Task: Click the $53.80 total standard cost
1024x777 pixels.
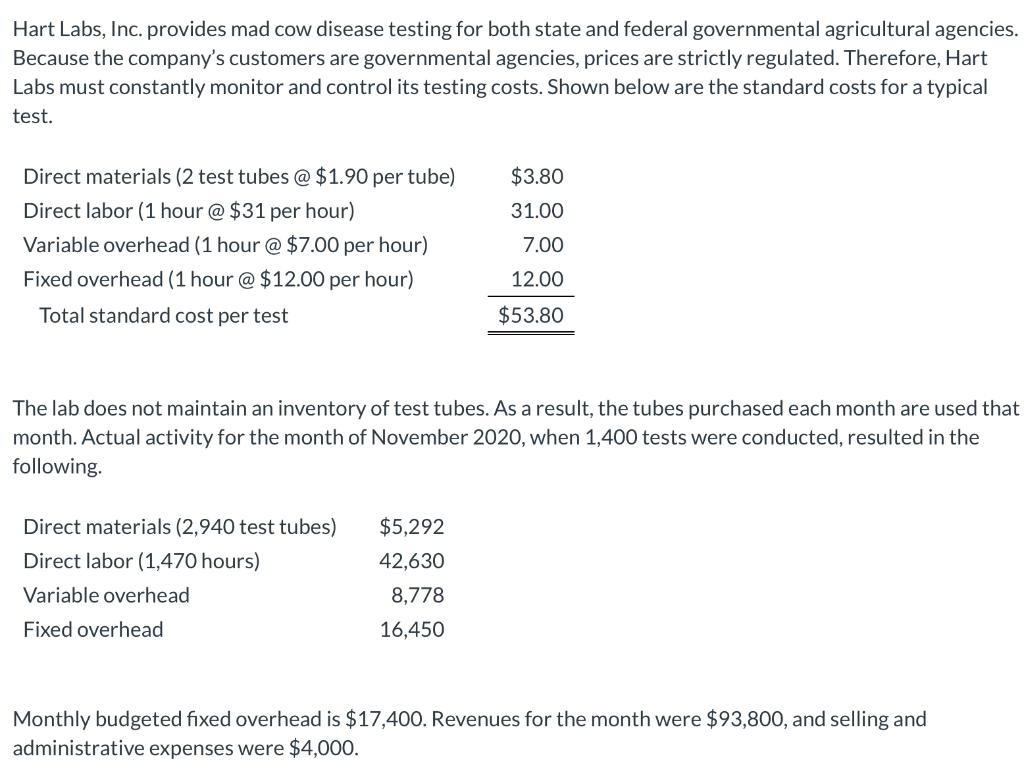Action: click(x=531, y=316)
